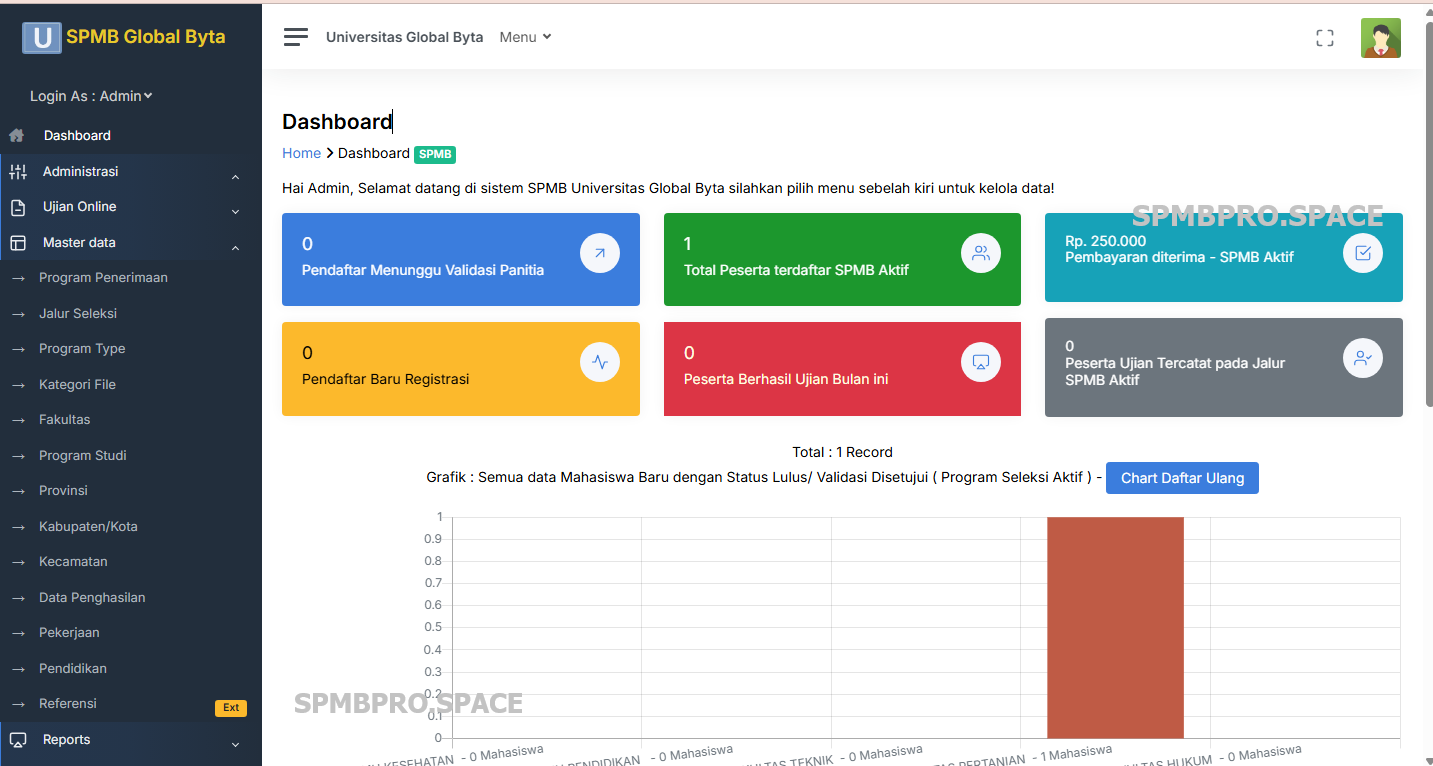
Task: Click the red bar in the chart
Action: pyautogui.click(x=1115, y=628)
